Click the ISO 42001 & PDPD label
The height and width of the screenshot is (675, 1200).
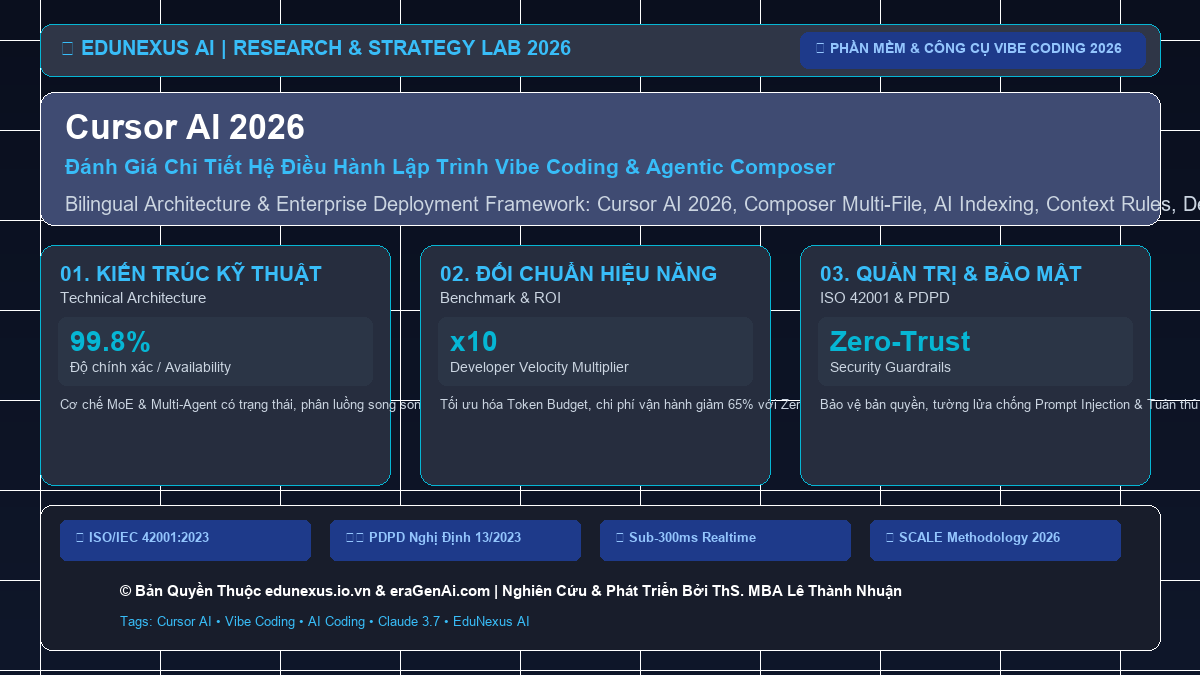pyautogui.click(x=885, y=298)
